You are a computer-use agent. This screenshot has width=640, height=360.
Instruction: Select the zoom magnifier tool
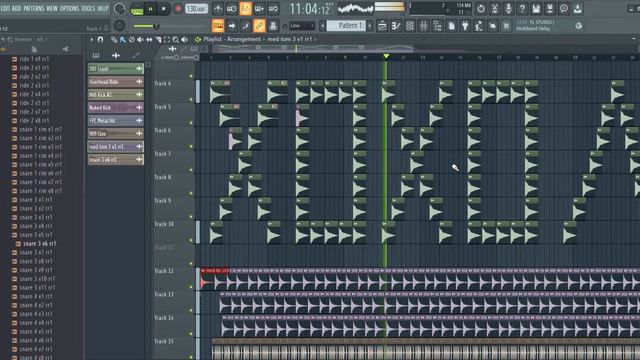pyautogui.click(x=176, y=40)
